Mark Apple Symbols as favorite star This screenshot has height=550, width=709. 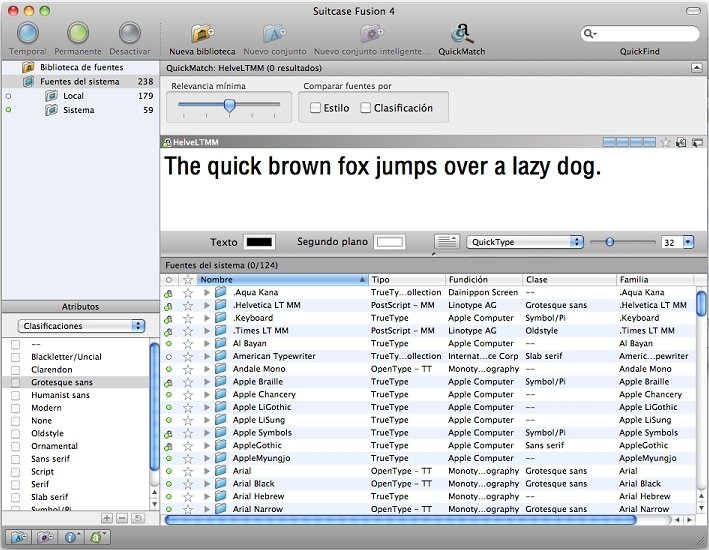point(188,433)
